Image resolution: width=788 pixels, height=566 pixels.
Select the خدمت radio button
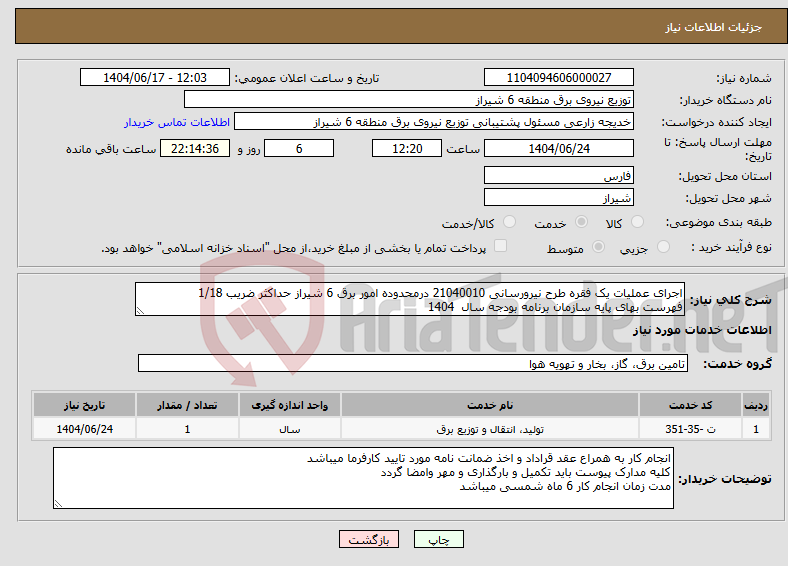(581, 222)
